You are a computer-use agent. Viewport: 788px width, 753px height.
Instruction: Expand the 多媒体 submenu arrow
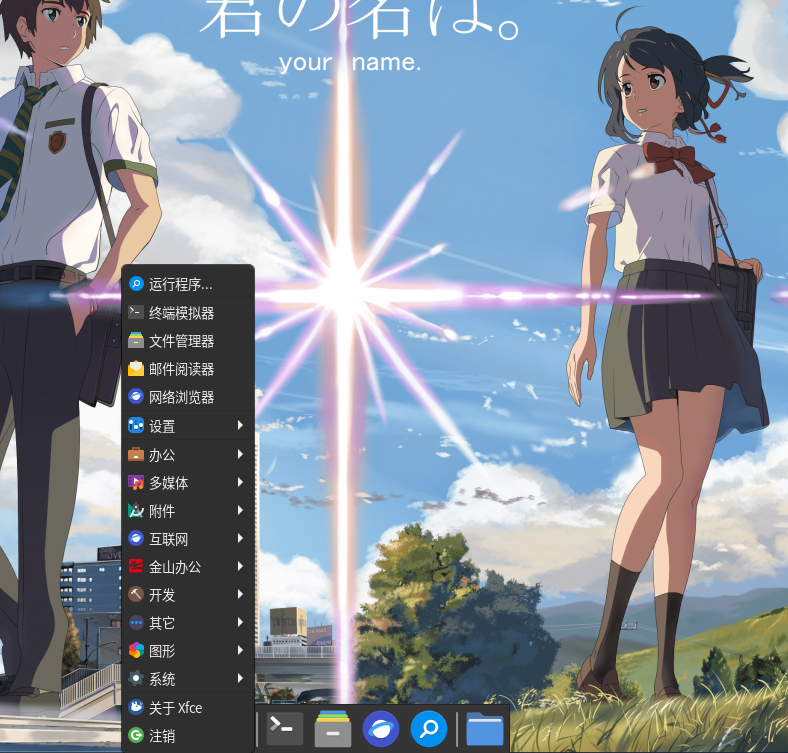coord(240,483)
